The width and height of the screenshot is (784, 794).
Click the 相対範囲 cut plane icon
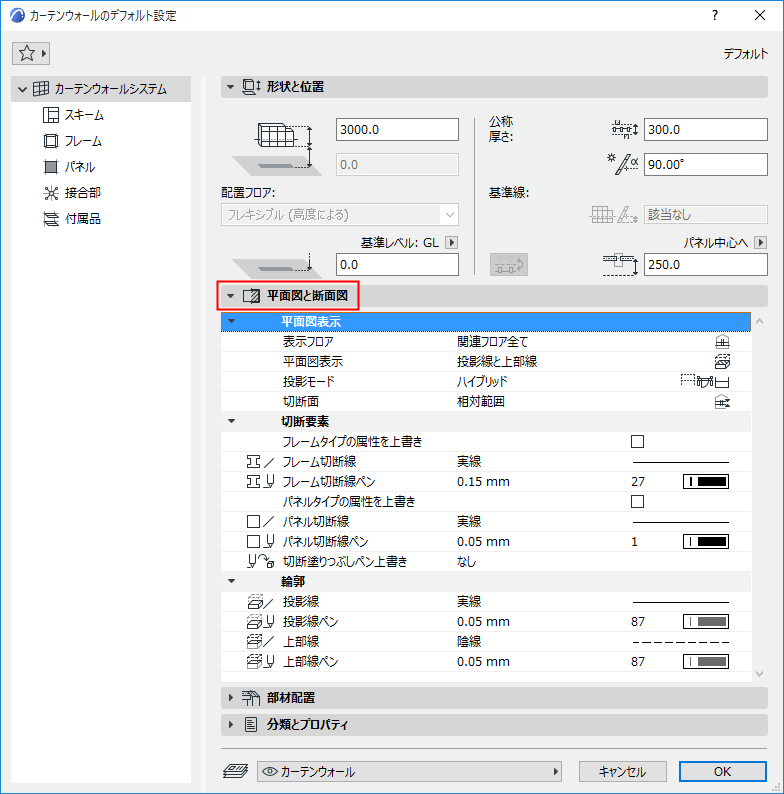722,402
